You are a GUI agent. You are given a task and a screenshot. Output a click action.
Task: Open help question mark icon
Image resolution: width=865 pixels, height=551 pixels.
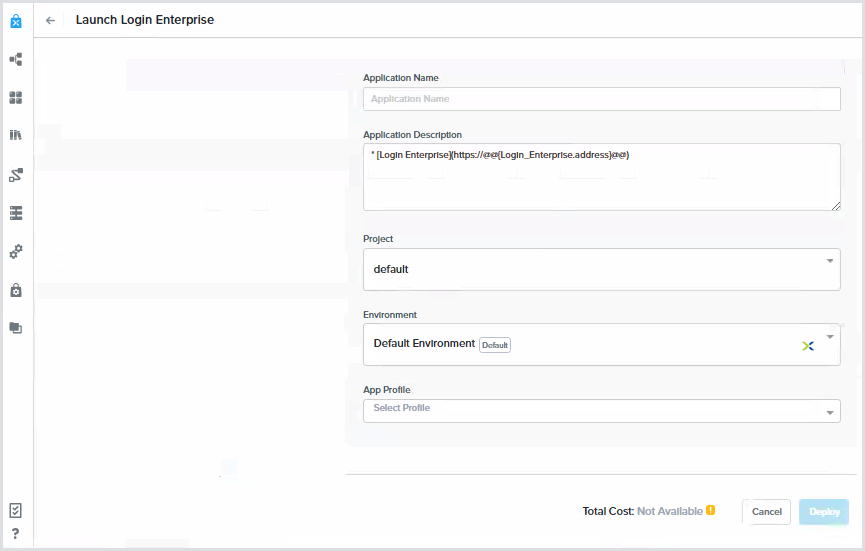16,533
